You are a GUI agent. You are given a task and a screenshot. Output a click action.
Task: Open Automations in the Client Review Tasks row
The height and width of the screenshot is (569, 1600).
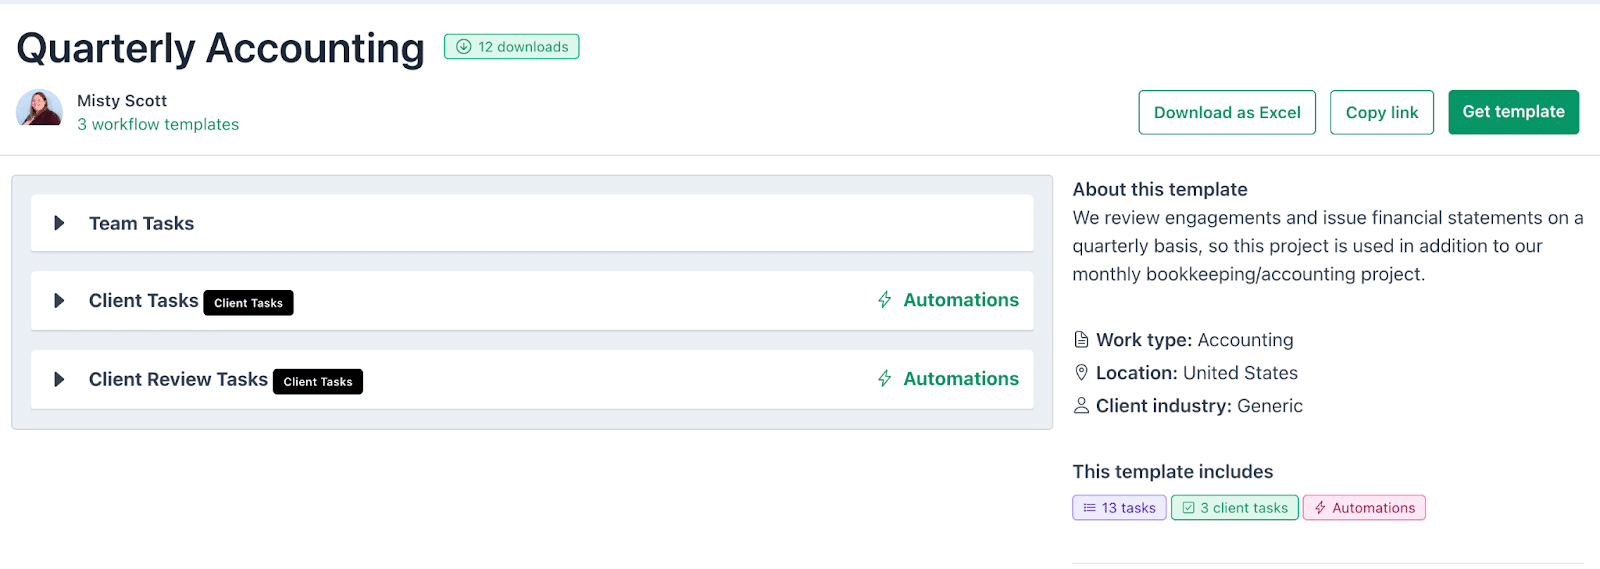(961, 379)
